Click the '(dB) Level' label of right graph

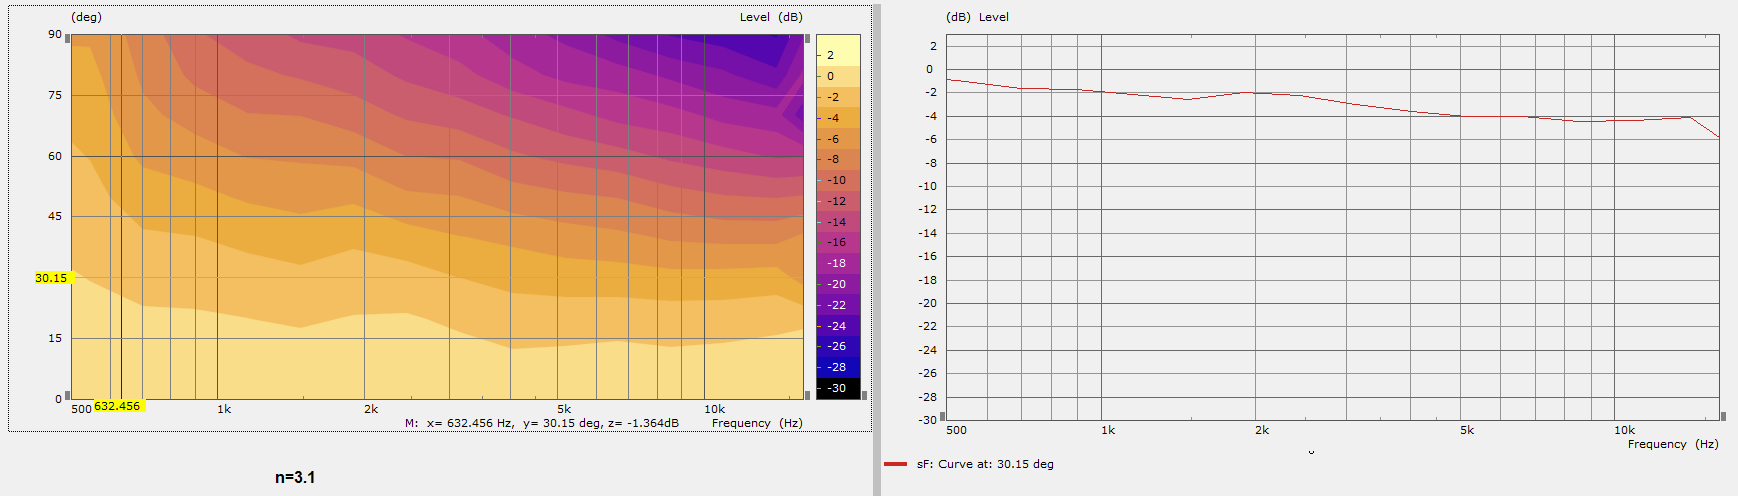[977, 17]
